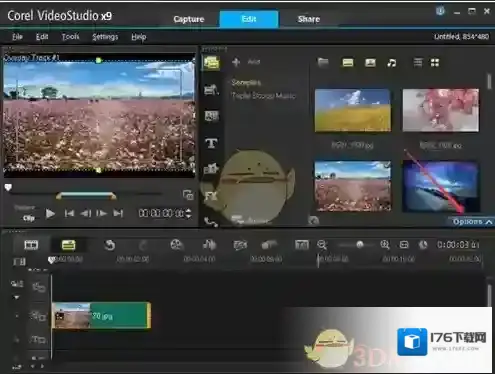This screenshot has width=495, height=374.
Task: Toggle showing audio files in library
Action: click(x=392, y=63)
